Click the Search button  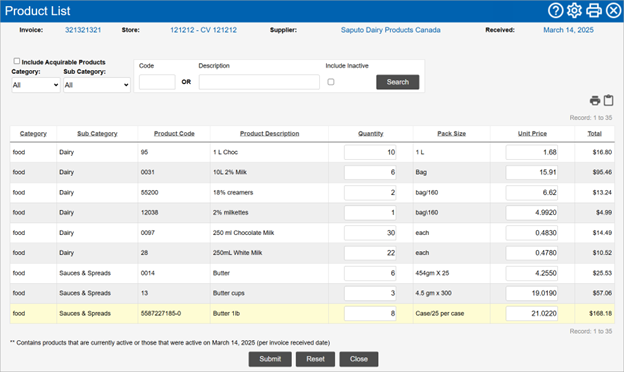398,82
